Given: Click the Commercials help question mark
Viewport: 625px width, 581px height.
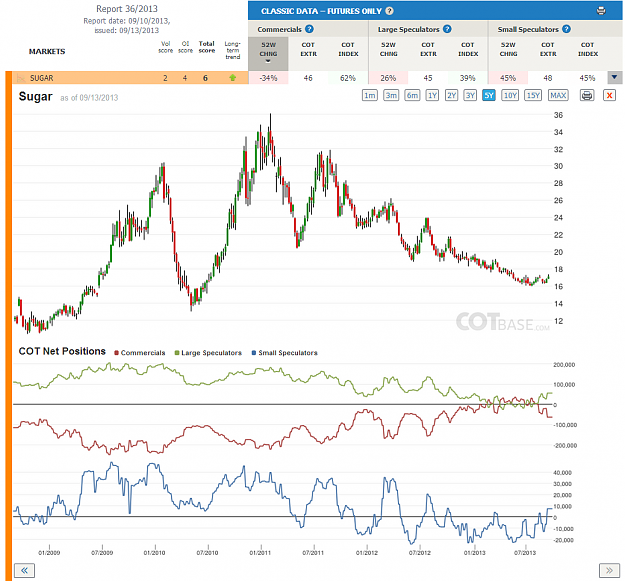Looking at the screenshot, I should coord(309,29).
